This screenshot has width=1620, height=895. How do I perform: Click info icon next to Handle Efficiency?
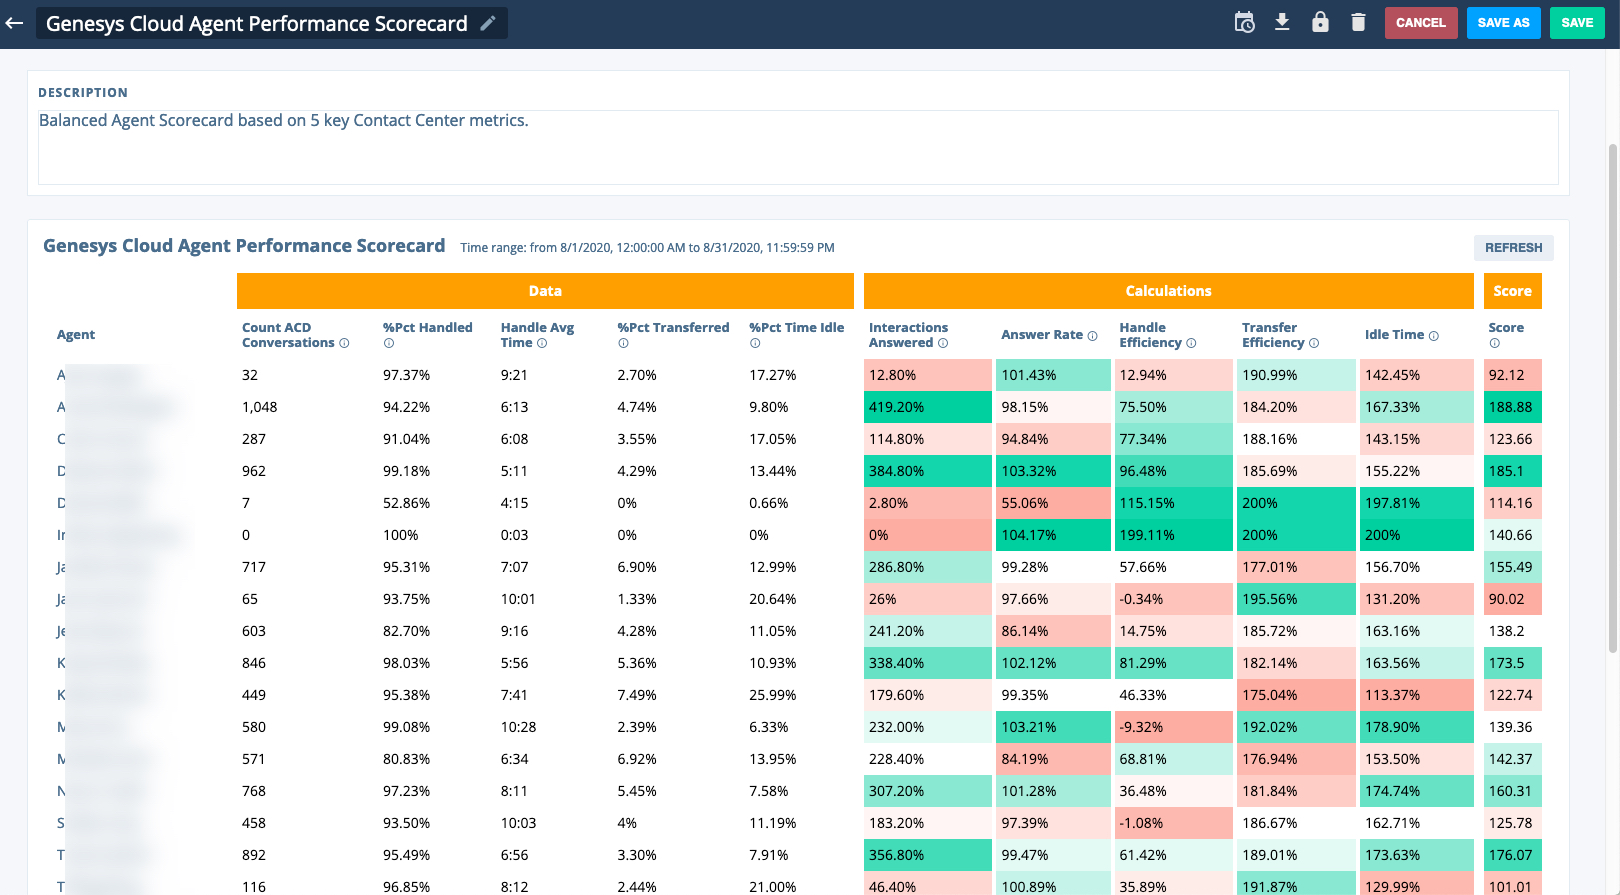click(1191, 343)
